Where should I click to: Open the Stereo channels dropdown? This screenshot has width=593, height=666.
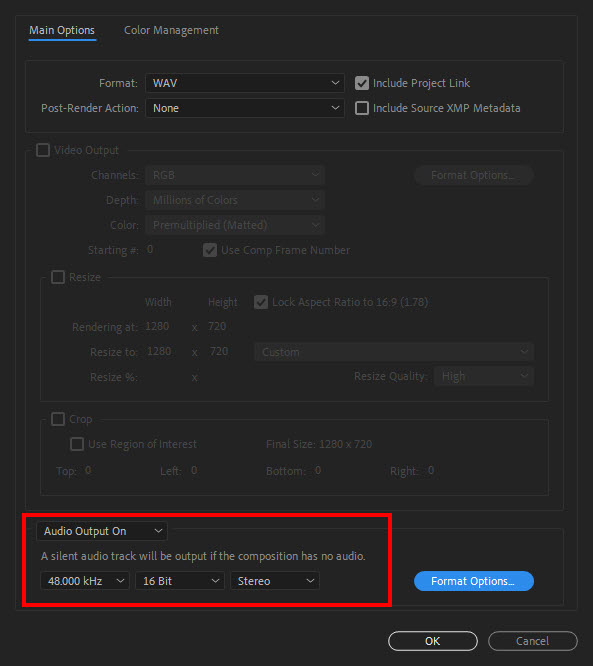point(275,581)
